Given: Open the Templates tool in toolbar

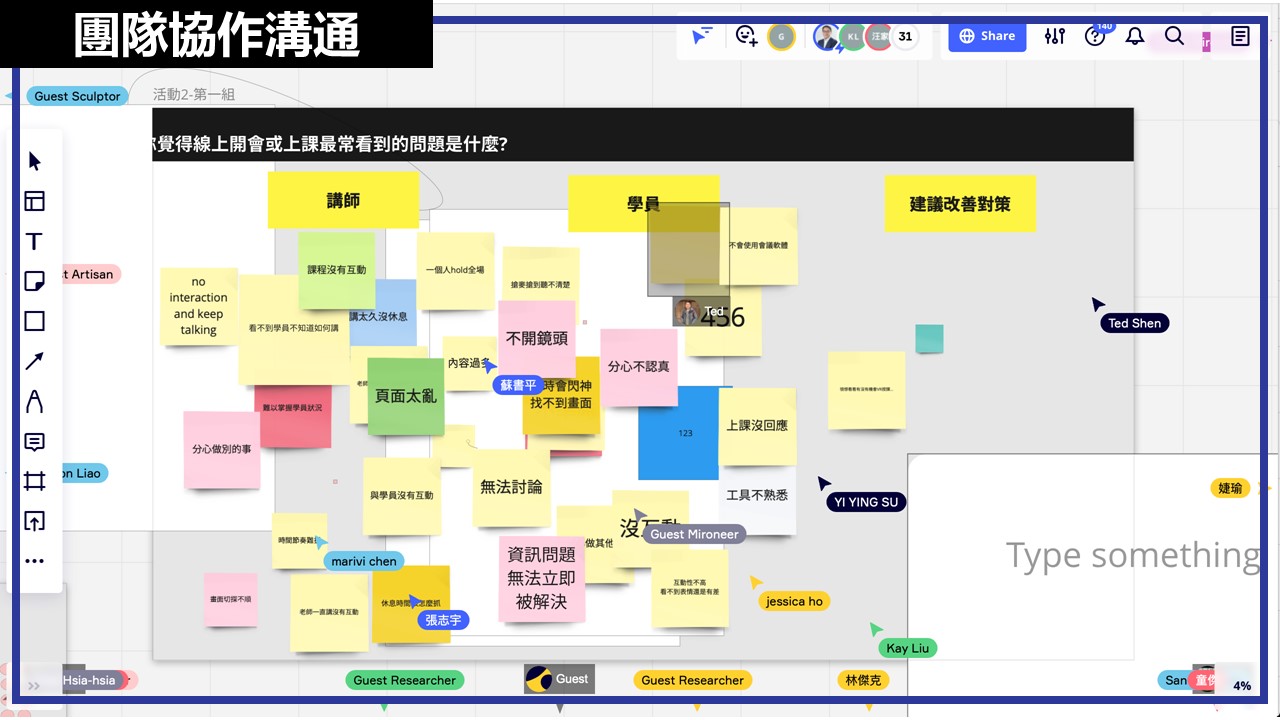Looking at the screenshot, I should (35, 202).
